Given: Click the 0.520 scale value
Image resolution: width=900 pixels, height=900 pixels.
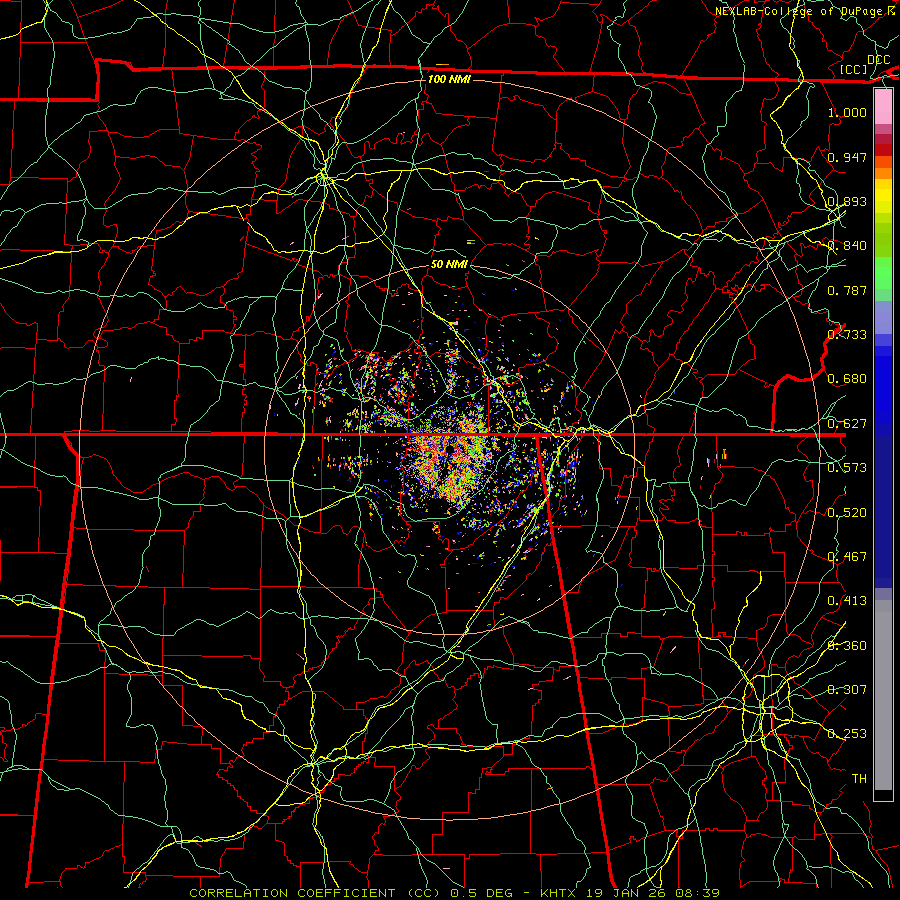Looking at the screenshot, I should (x=847, y=512).
